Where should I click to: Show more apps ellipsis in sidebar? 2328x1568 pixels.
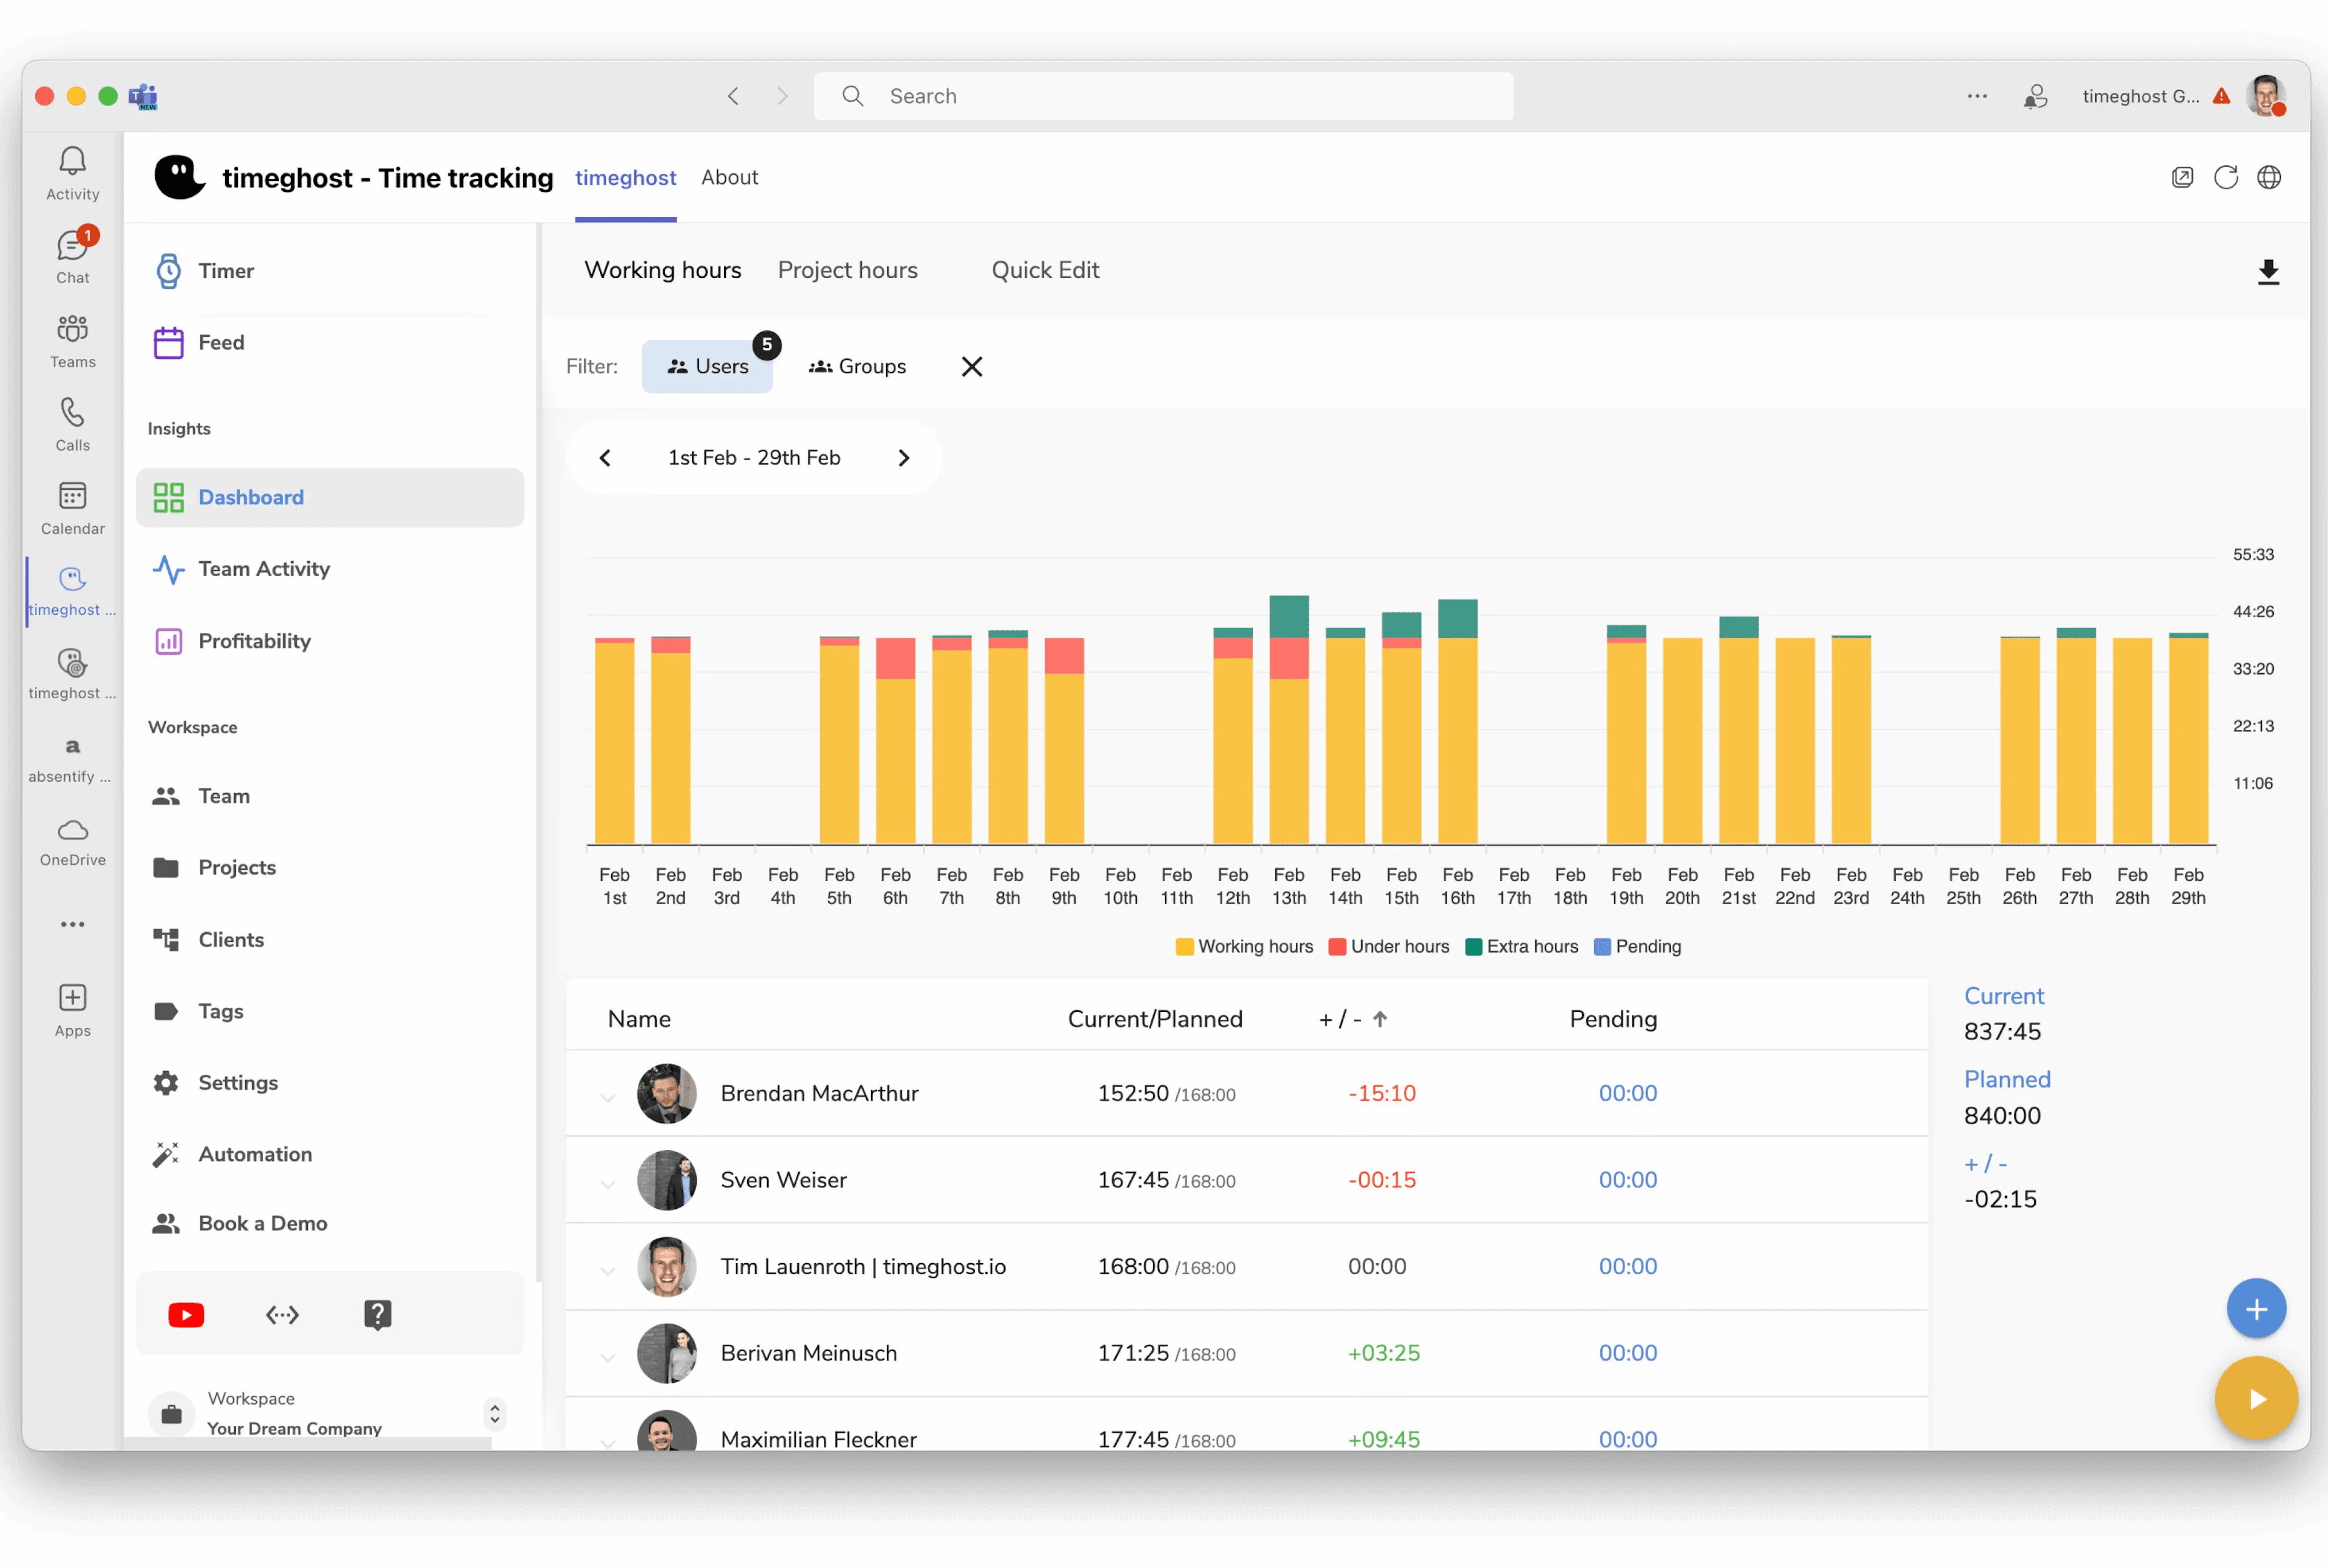(72, 924)
